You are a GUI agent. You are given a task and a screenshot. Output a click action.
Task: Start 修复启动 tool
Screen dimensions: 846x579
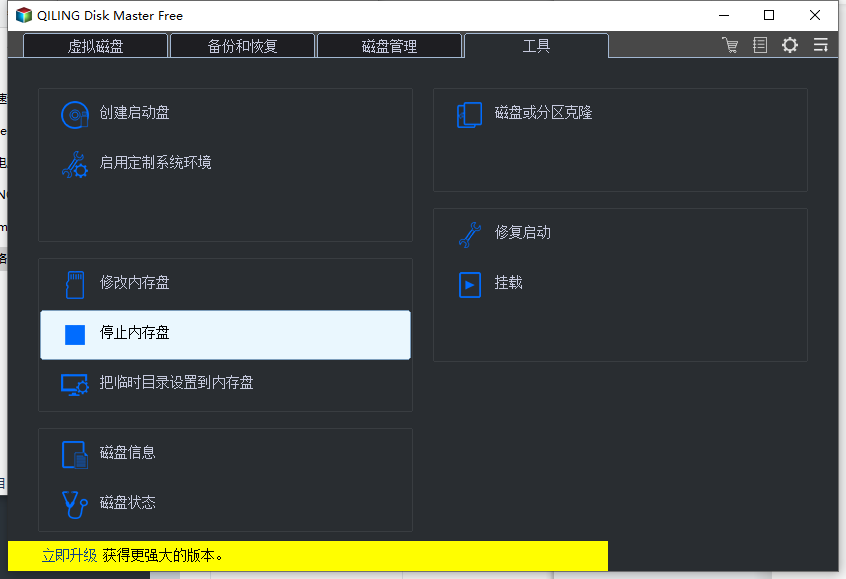click(620, 235)
